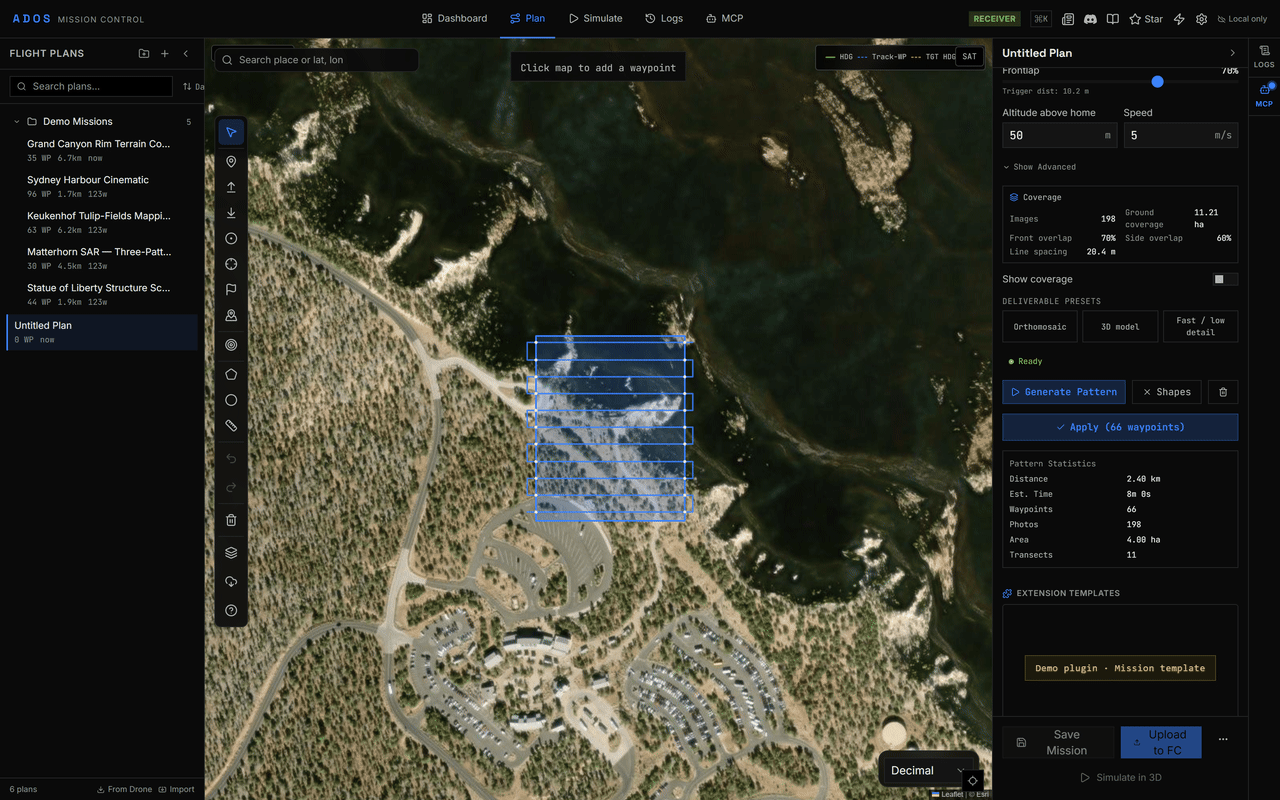Select the 3D model deliverable preset
The height and width of the screenshot is (800, 1280).
click(x=1120, y=326)
